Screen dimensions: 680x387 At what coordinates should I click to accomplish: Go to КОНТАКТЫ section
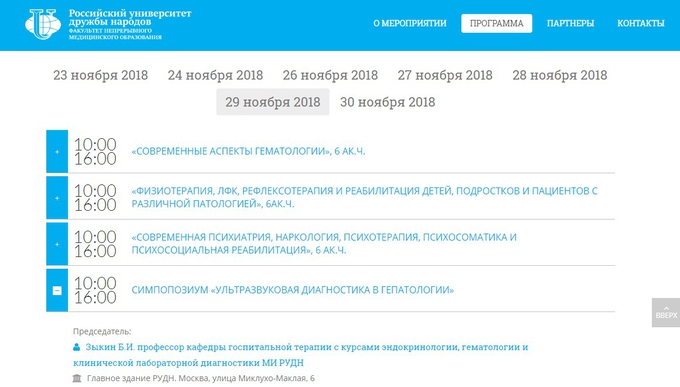[x=641, y=23]
